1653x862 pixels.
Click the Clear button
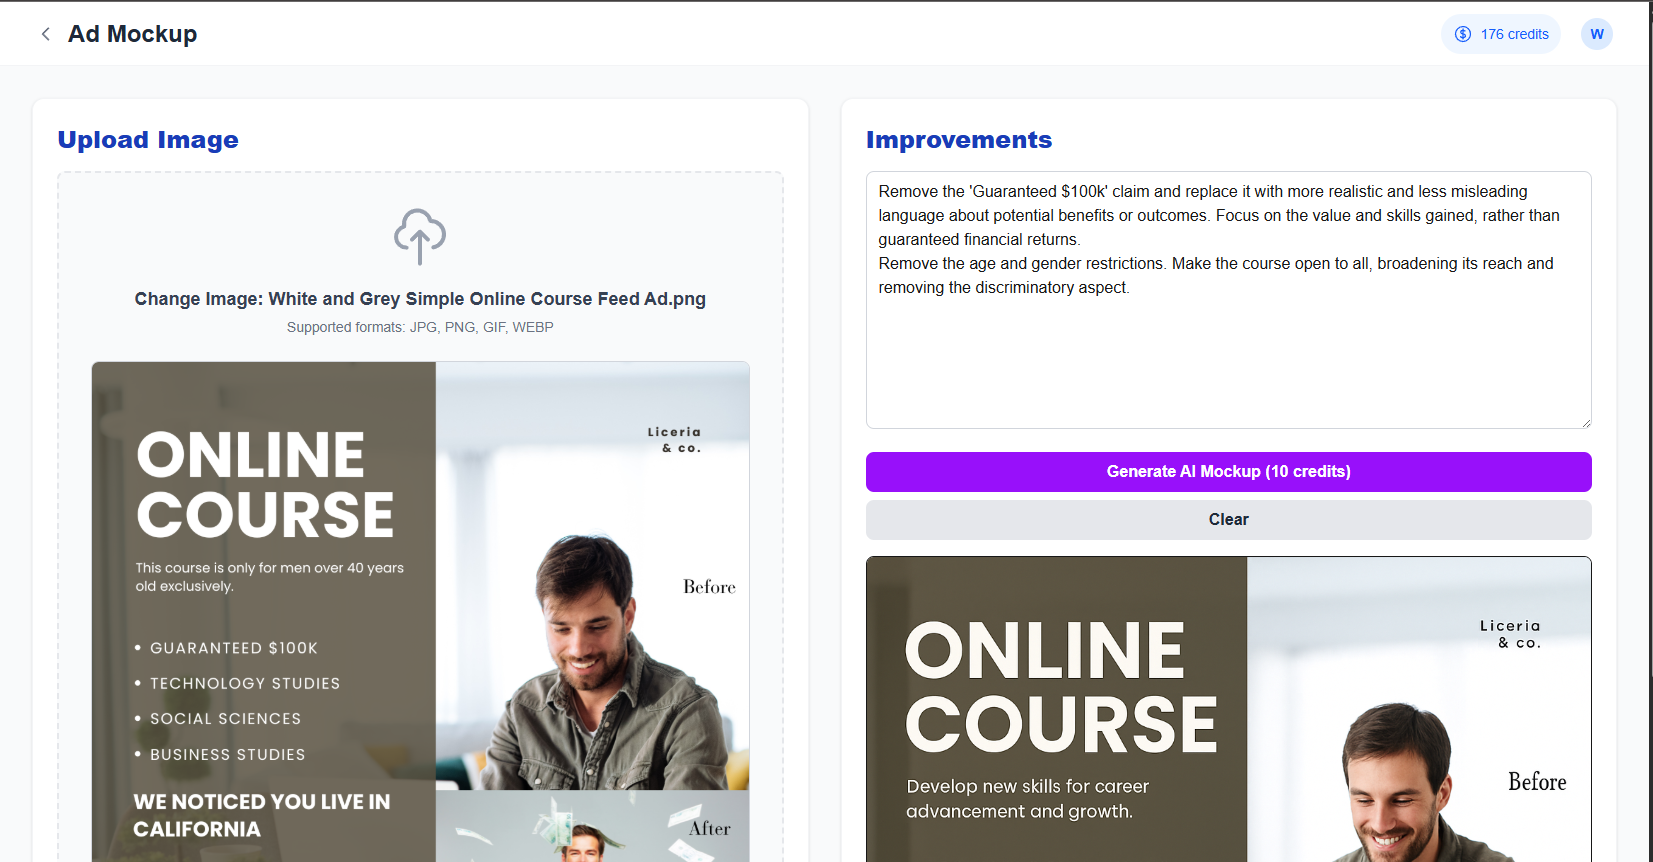coord(1228,520)
